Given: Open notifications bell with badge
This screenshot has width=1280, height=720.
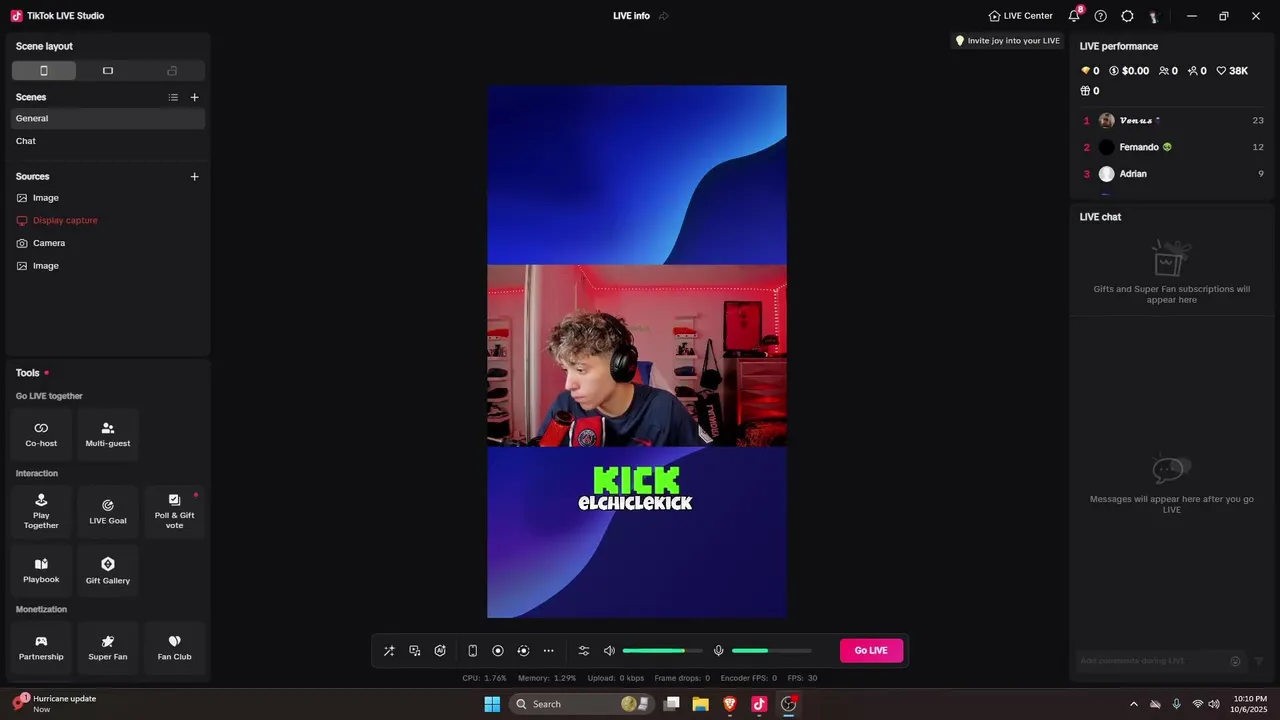Looking at the screenshot, I should click(x=1075, y=15).
